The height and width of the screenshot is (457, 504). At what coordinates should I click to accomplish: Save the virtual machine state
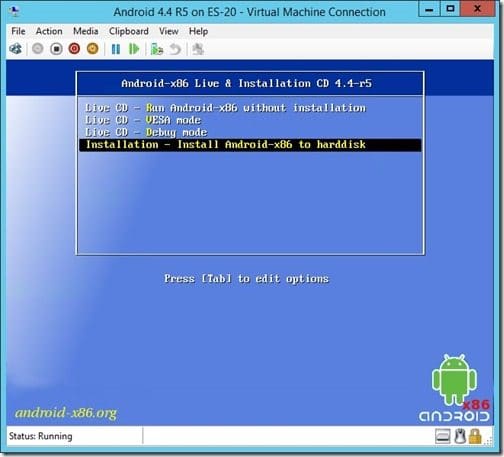click(93, 49)
